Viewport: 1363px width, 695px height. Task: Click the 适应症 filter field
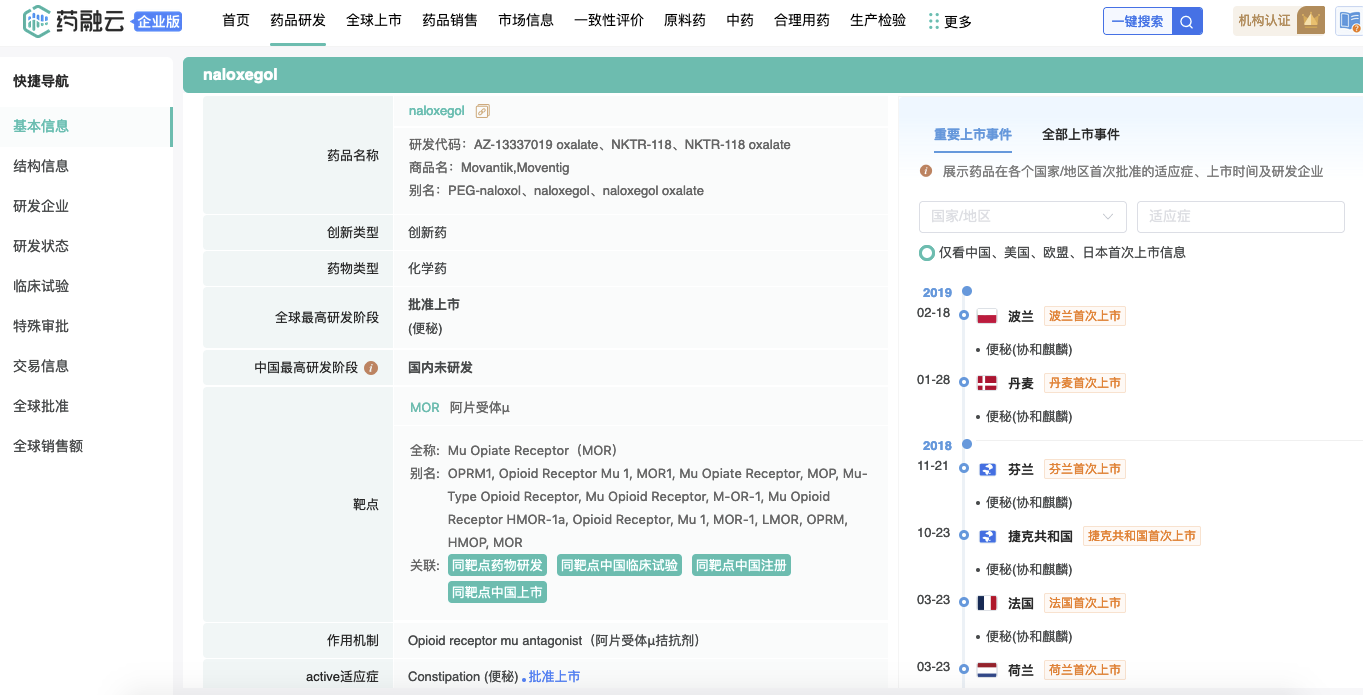pyautogui.click(x=1240, y=217)
